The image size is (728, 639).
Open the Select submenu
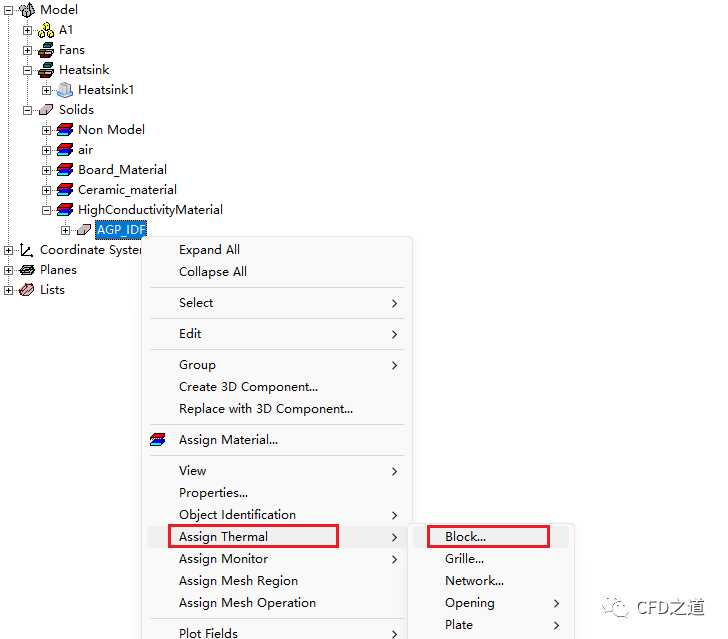coord(277,303)
